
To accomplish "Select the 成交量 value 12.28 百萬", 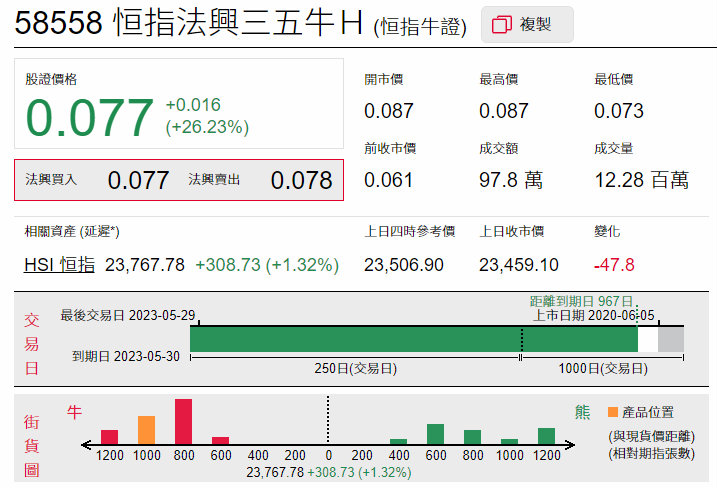I will click(x=642, y=180).
